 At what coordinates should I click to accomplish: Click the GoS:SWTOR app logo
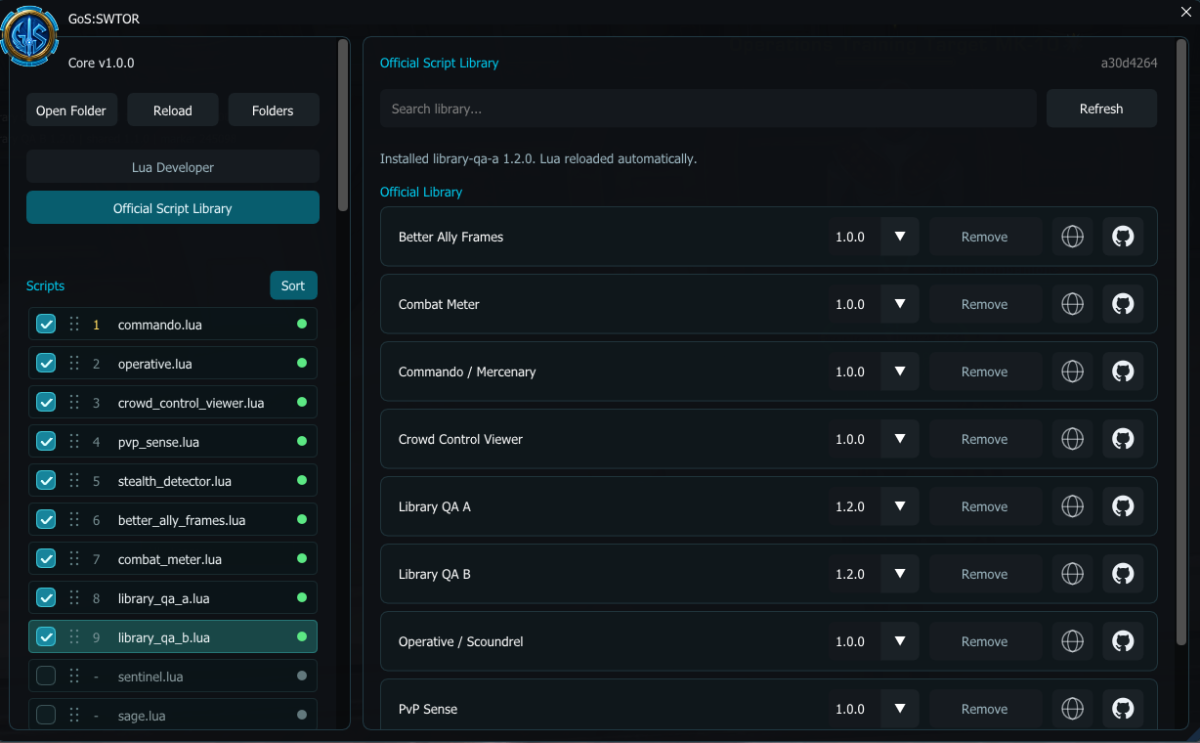pos(30,36)
